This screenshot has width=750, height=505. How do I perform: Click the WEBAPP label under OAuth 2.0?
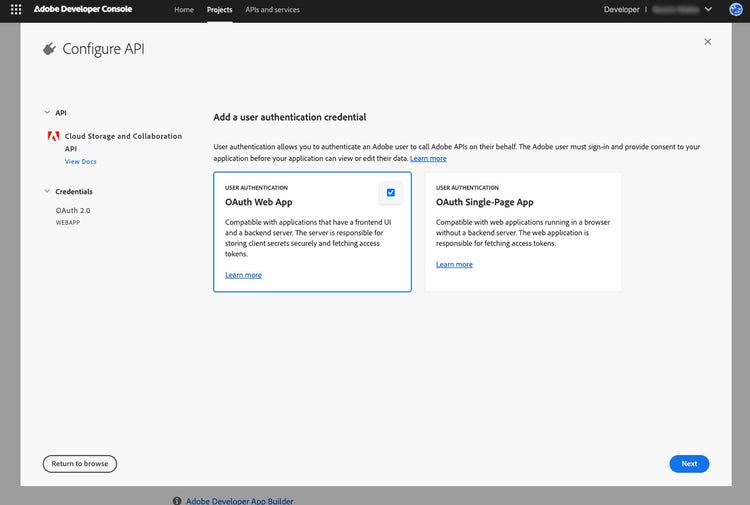(67, 222)
